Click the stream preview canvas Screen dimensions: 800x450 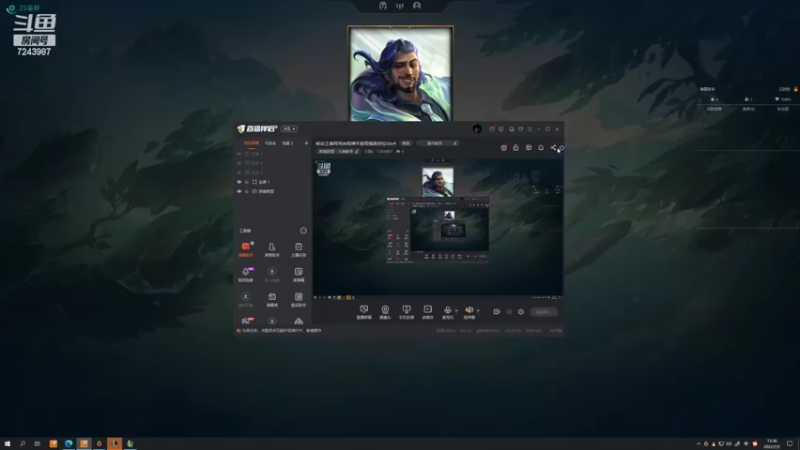(438, 227)
